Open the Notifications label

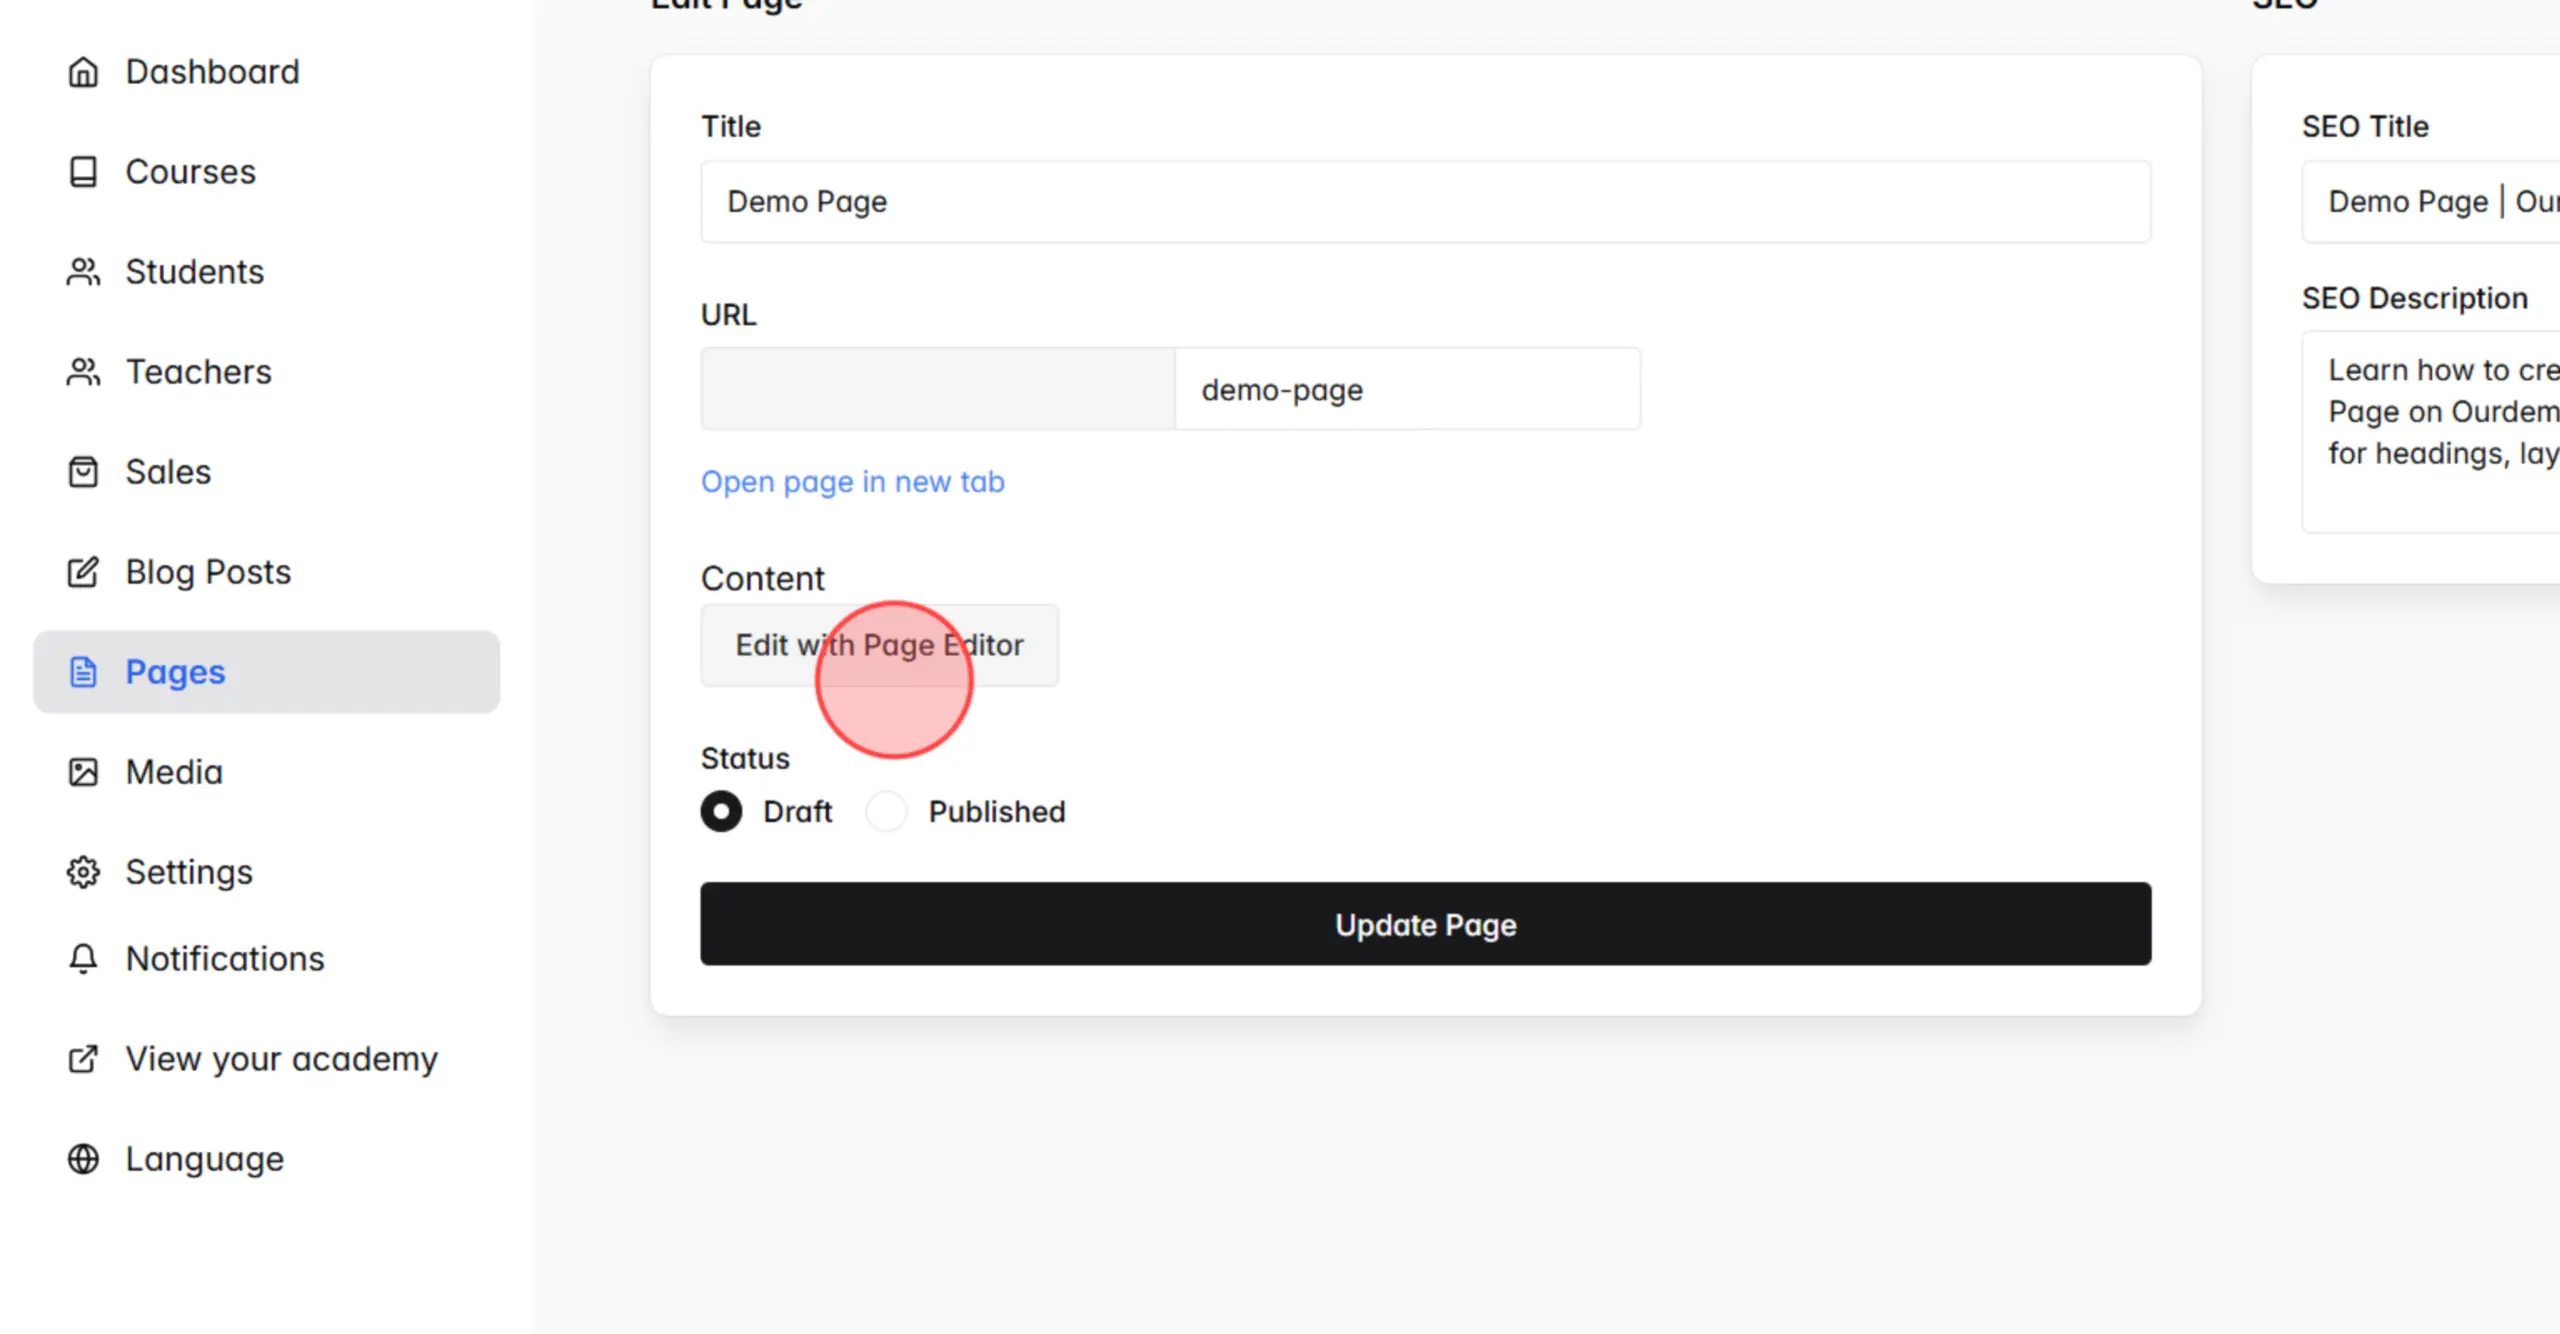click(225, 959)
